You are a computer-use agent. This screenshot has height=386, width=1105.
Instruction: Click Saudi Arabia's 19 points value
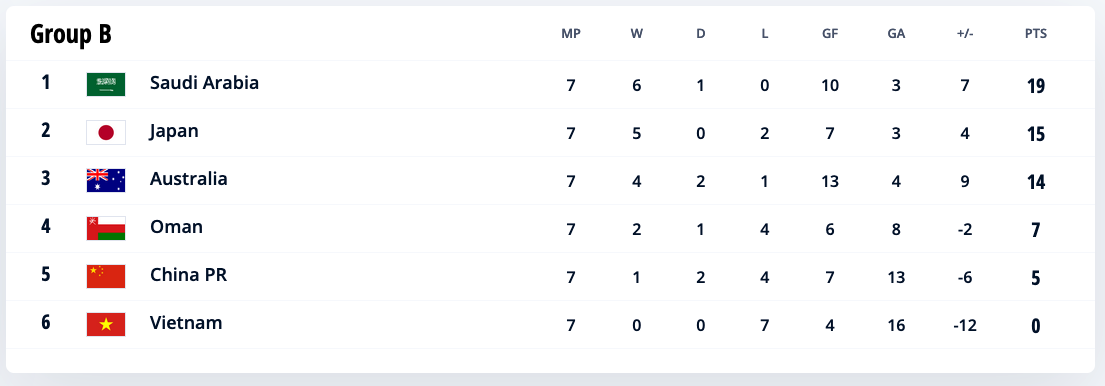tap(1036, 86)
